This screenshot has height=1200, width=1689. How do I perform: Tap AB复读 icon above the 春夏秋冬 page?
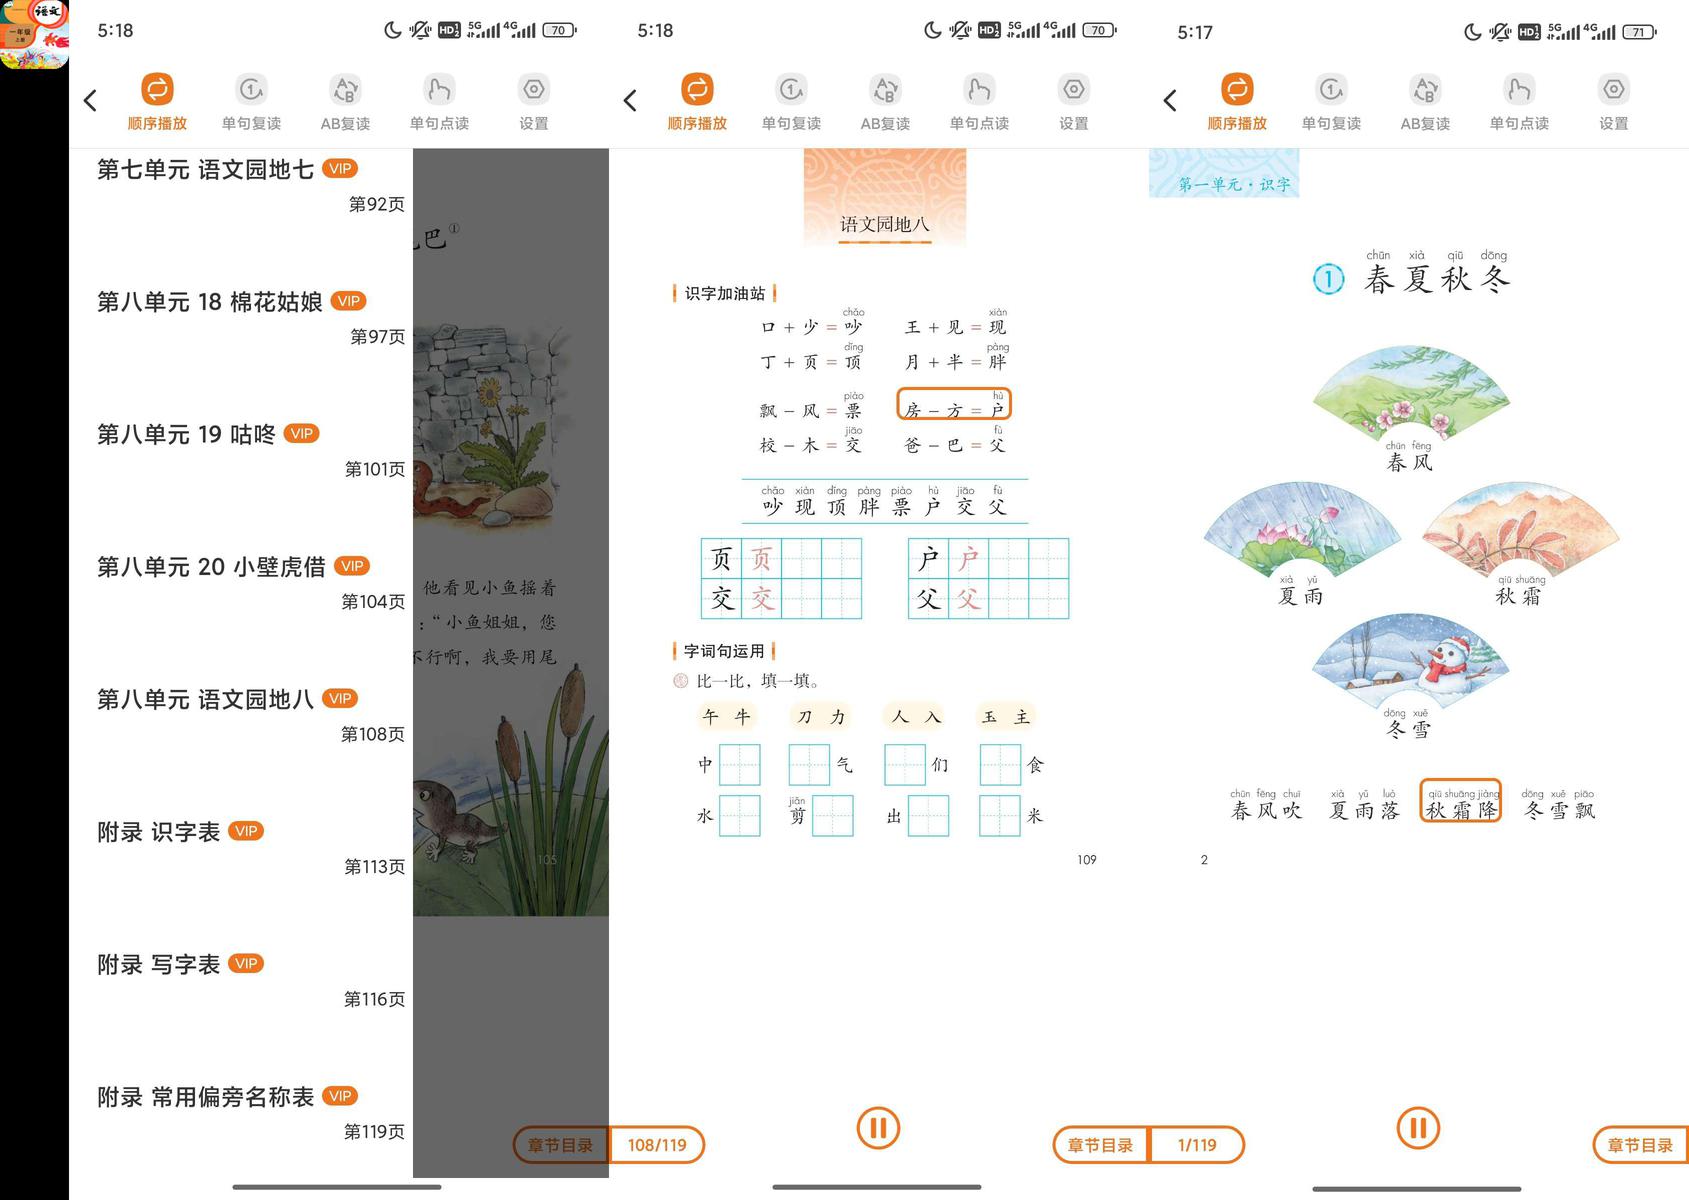coord(1425,102)
